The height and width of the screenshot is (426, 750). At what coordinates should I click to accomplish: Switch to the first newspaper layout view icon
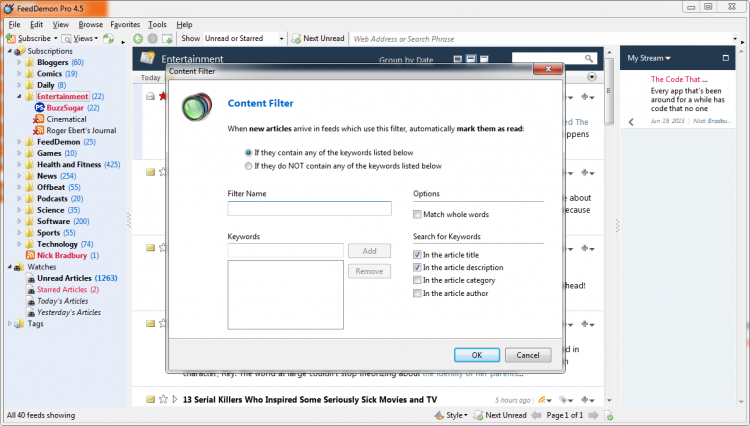[458, 59]
